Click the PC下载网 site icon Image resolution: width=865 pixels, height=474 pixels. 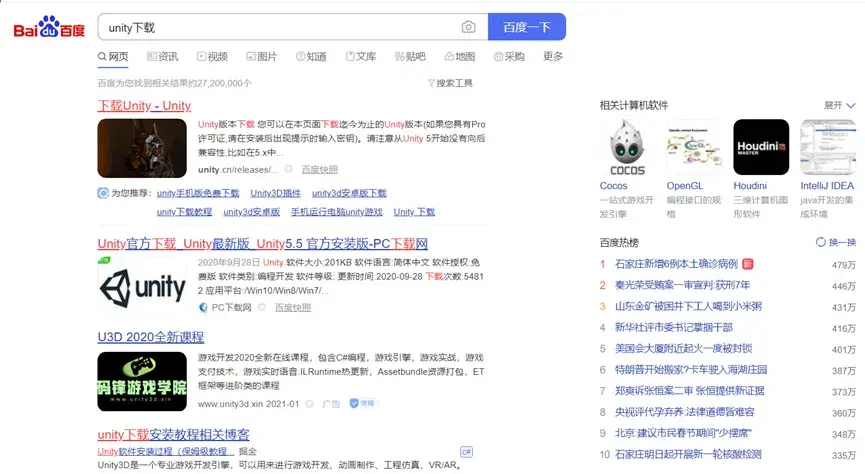click(x=203, y=307)
